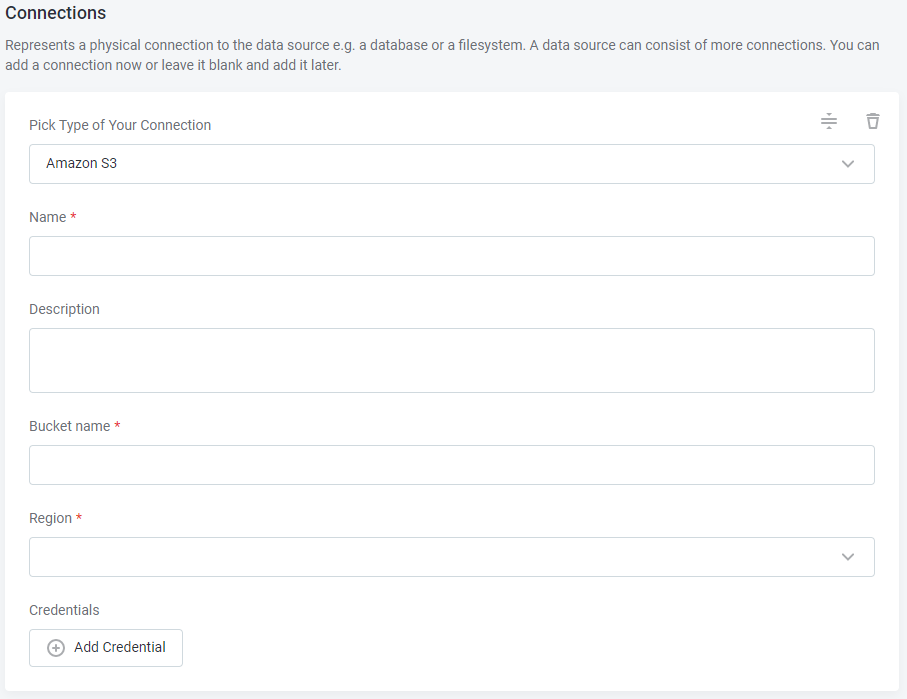This screenshot has width=907, height=699.
Task: Click the Description field label
Action: (x=65, y=310)
